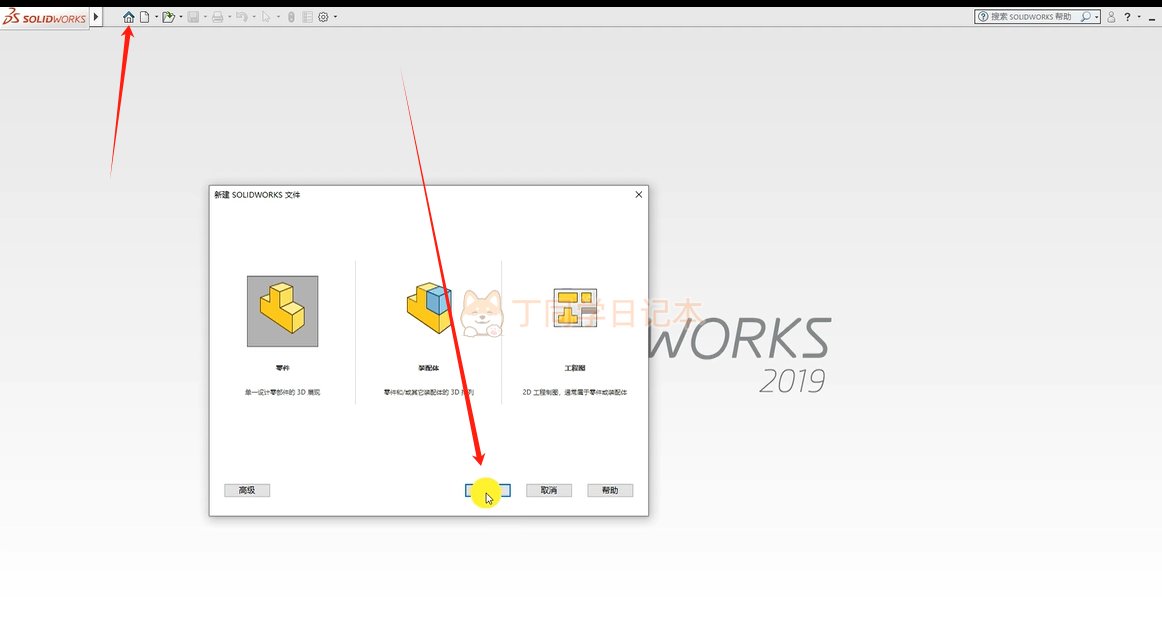This screenshot has width=1162, height=644.
Task: Click the Advanced (高级) button
Action: tap(247, 490)
